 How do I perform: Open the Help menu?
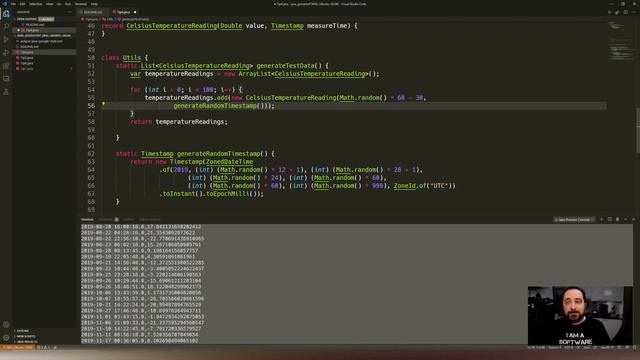pos(94,4)
